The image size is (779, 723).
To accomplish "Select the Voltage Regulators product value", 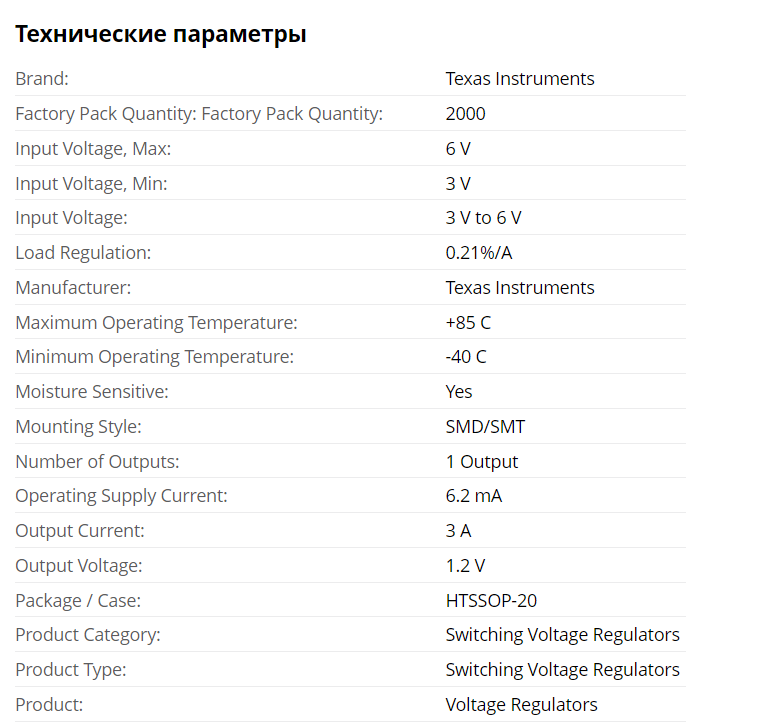I will coord(521,705).
